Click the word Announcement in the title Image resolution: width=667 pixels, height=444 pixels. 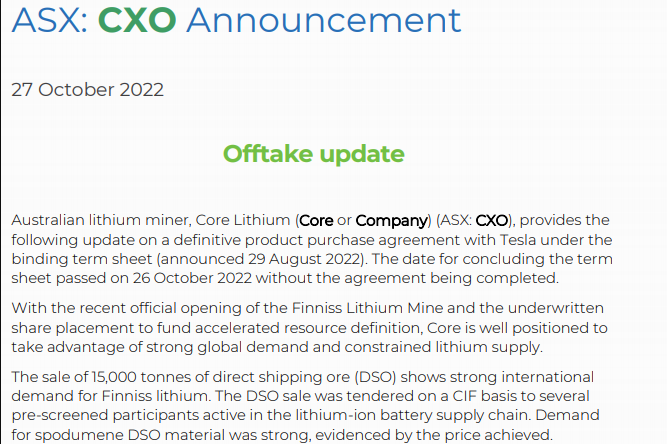pos(324,19)
